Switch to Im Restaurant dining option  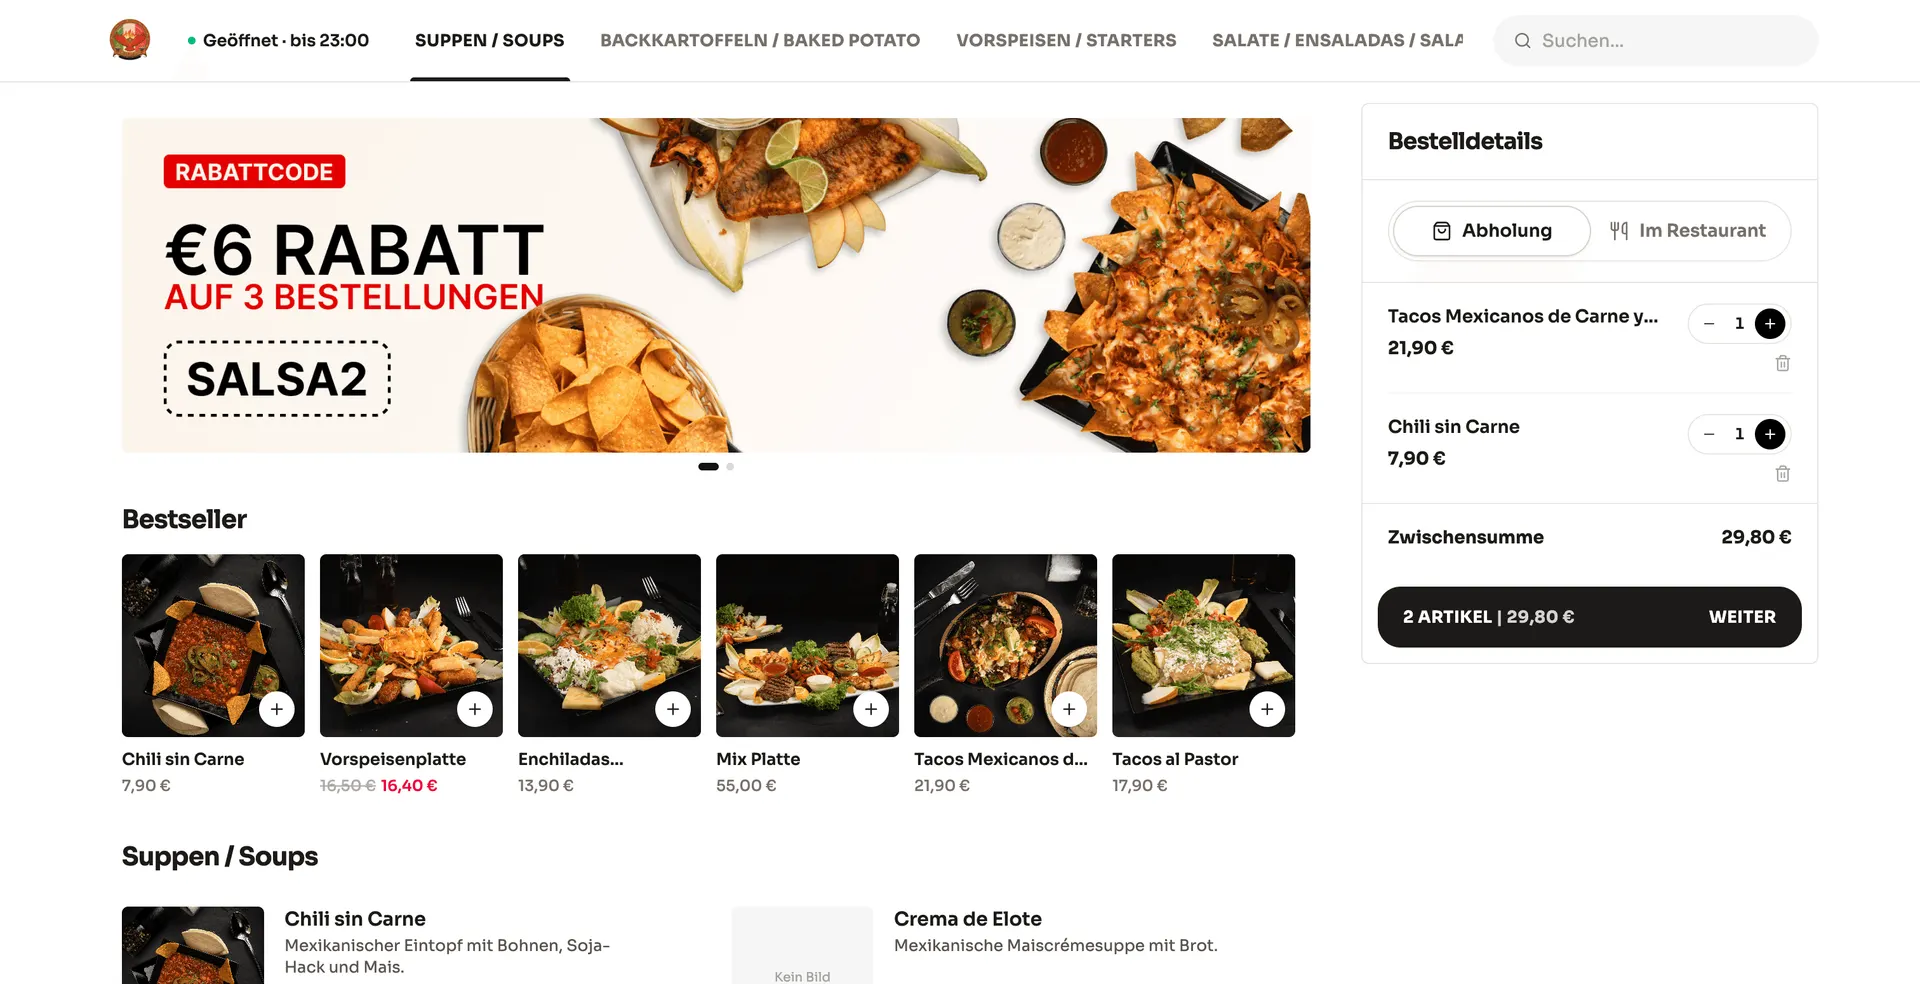coord(1688,231)
